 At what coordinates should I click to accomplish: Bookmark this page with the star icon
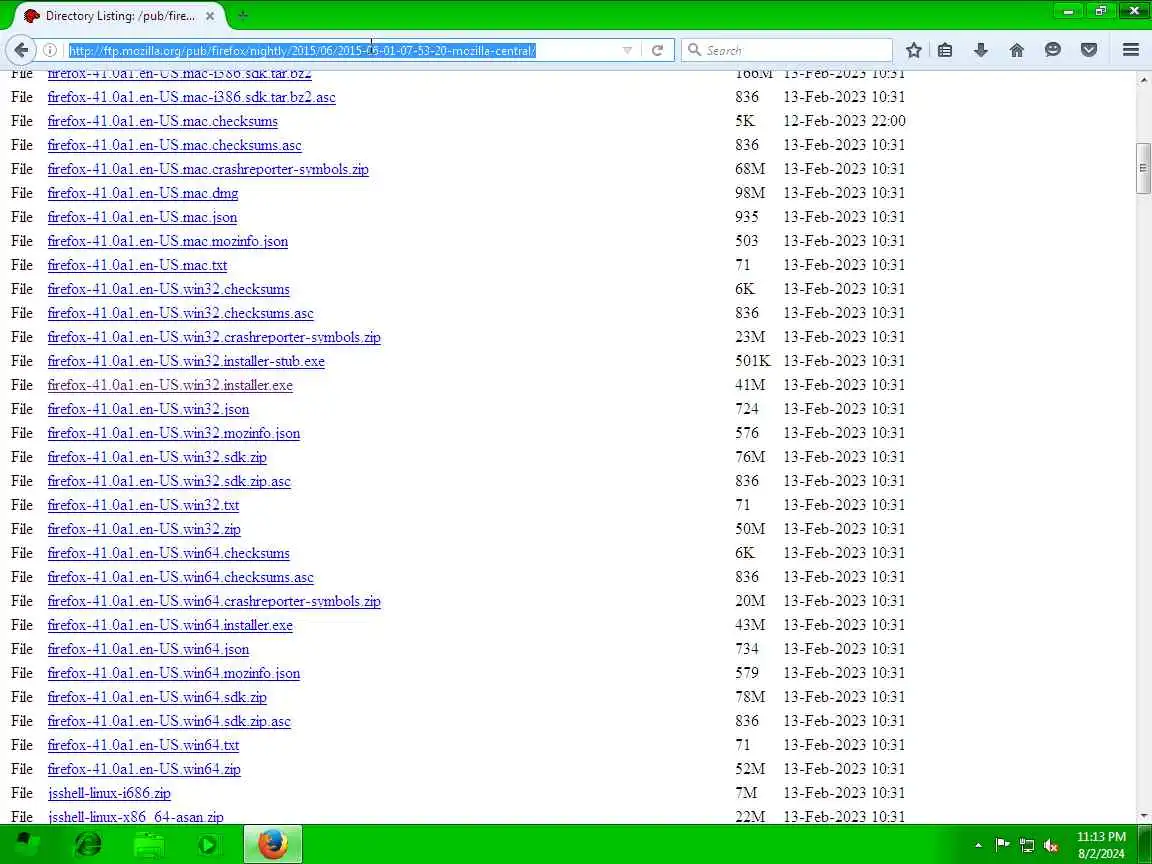[913, 50]
